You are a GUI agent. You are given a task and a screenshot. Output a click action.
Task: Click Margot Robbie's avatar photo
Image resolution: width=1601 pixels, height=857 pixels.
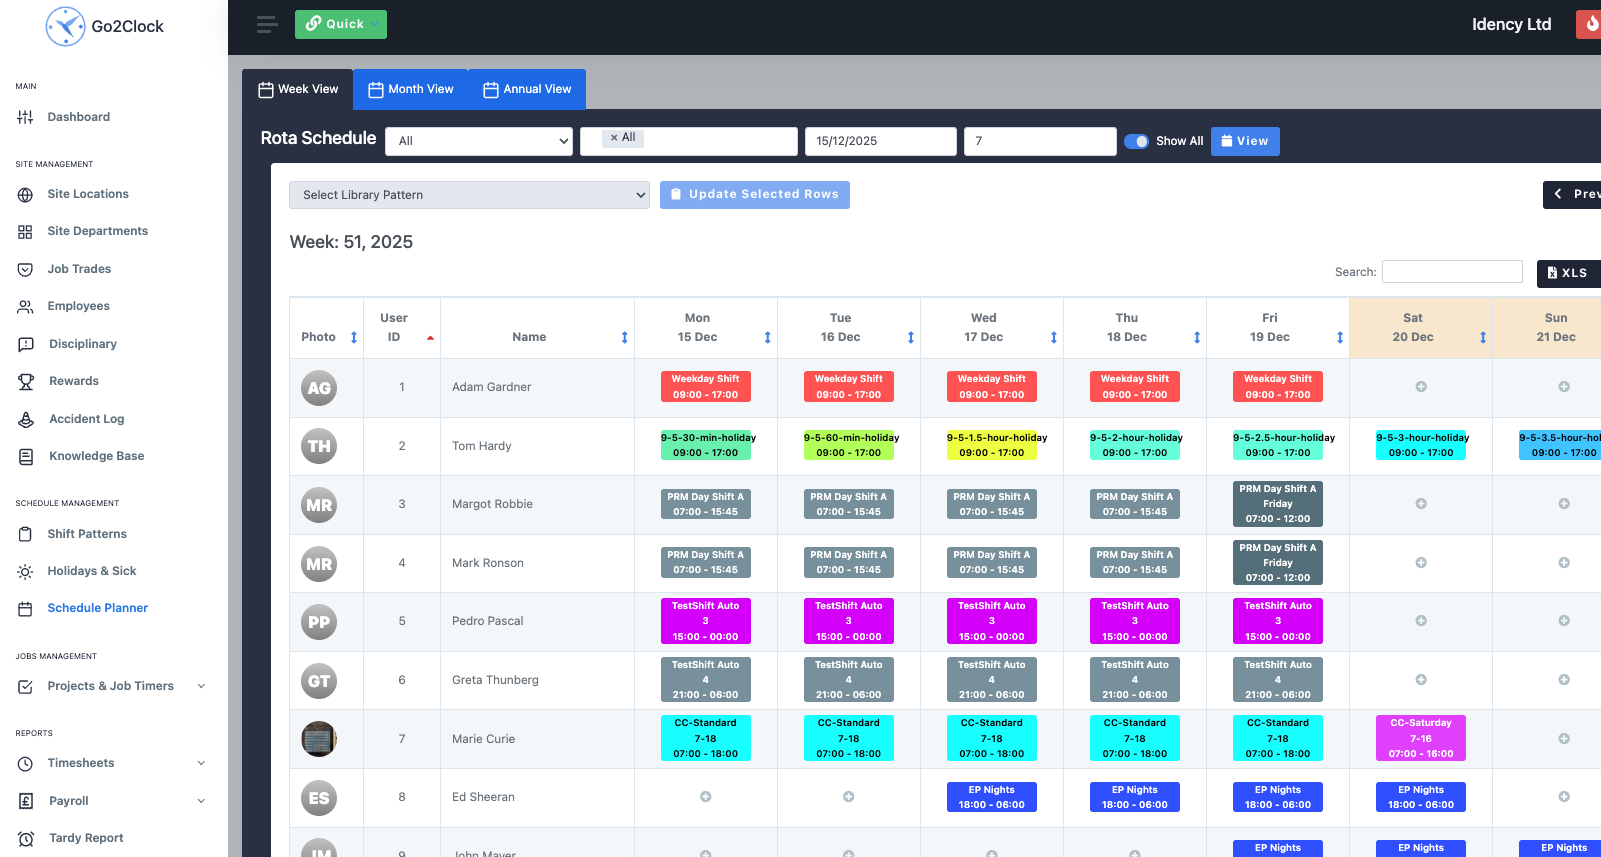pyautogui.click(x=319, y=505)
